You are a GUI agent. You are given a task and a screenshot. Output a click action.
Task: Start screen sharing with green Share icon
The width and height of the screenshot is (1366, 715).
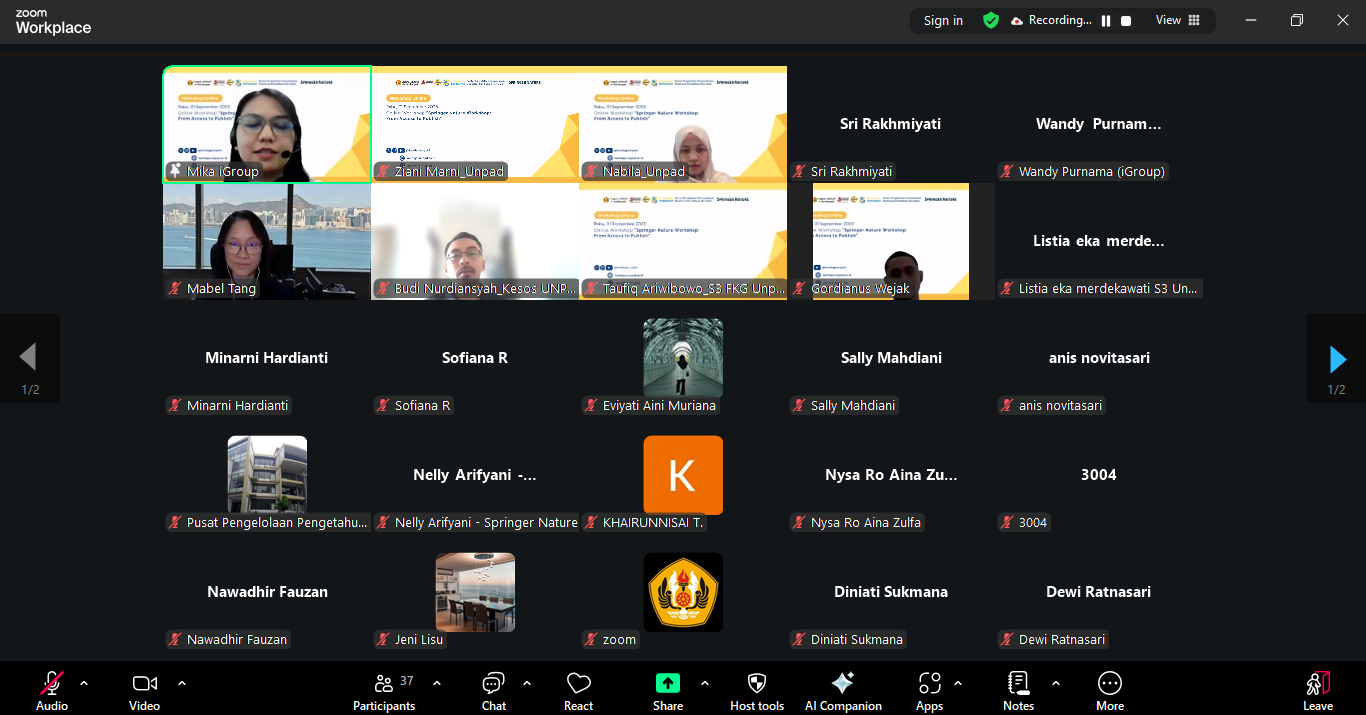point(667,683)
